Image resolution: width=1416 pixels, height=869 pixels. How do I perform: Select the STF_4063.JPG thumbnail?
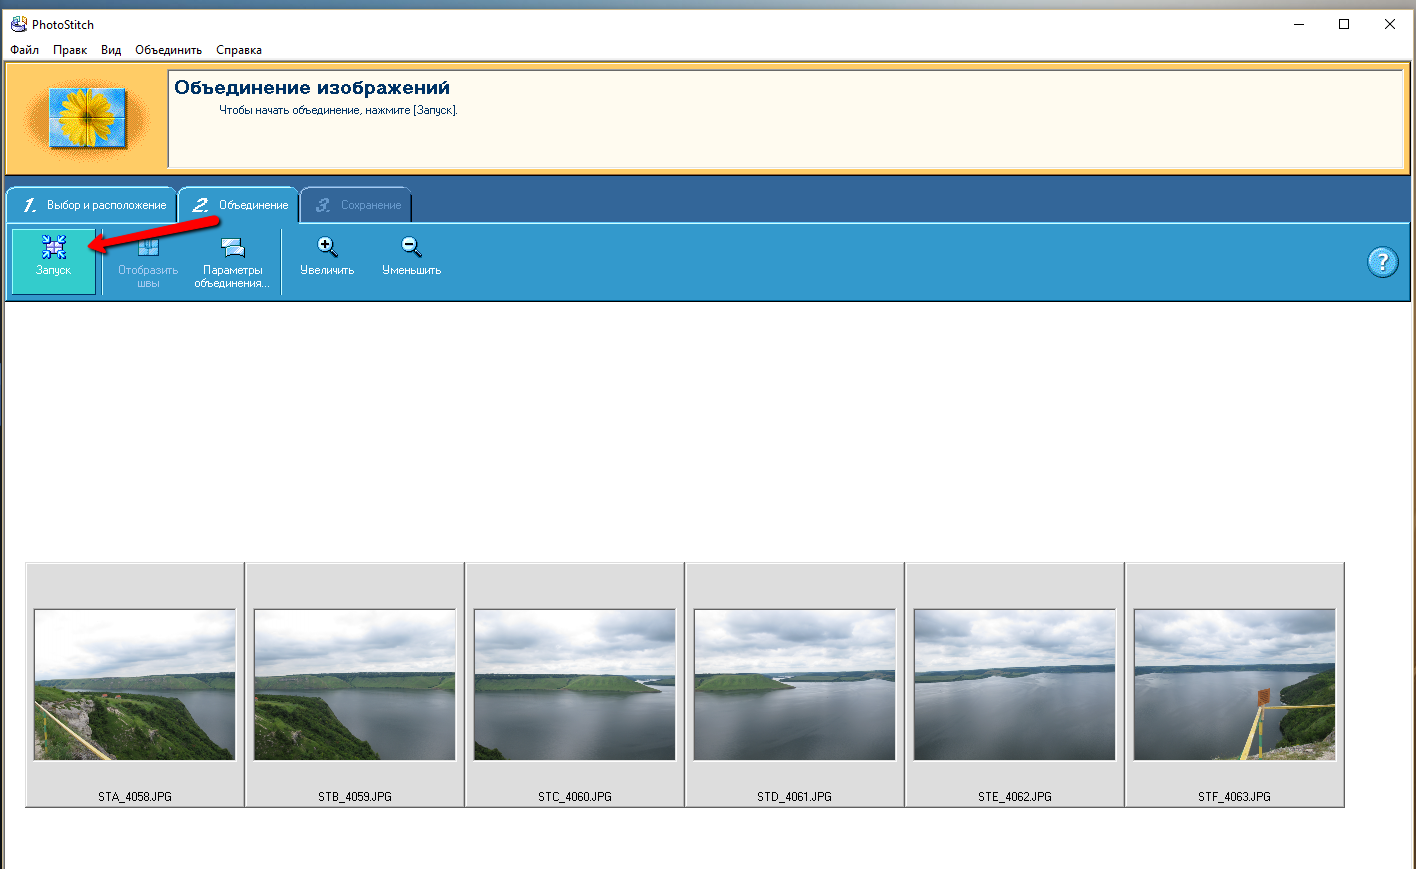click(1235, 685)
